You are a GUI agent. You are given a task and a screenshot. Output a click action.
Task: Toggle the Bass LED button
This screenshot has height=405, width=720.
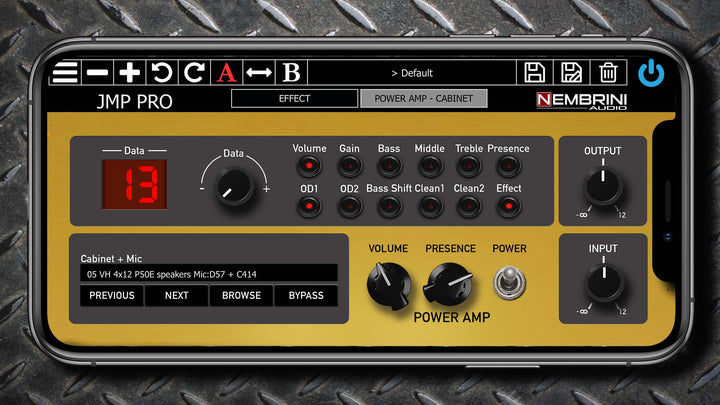pos(389,165)
